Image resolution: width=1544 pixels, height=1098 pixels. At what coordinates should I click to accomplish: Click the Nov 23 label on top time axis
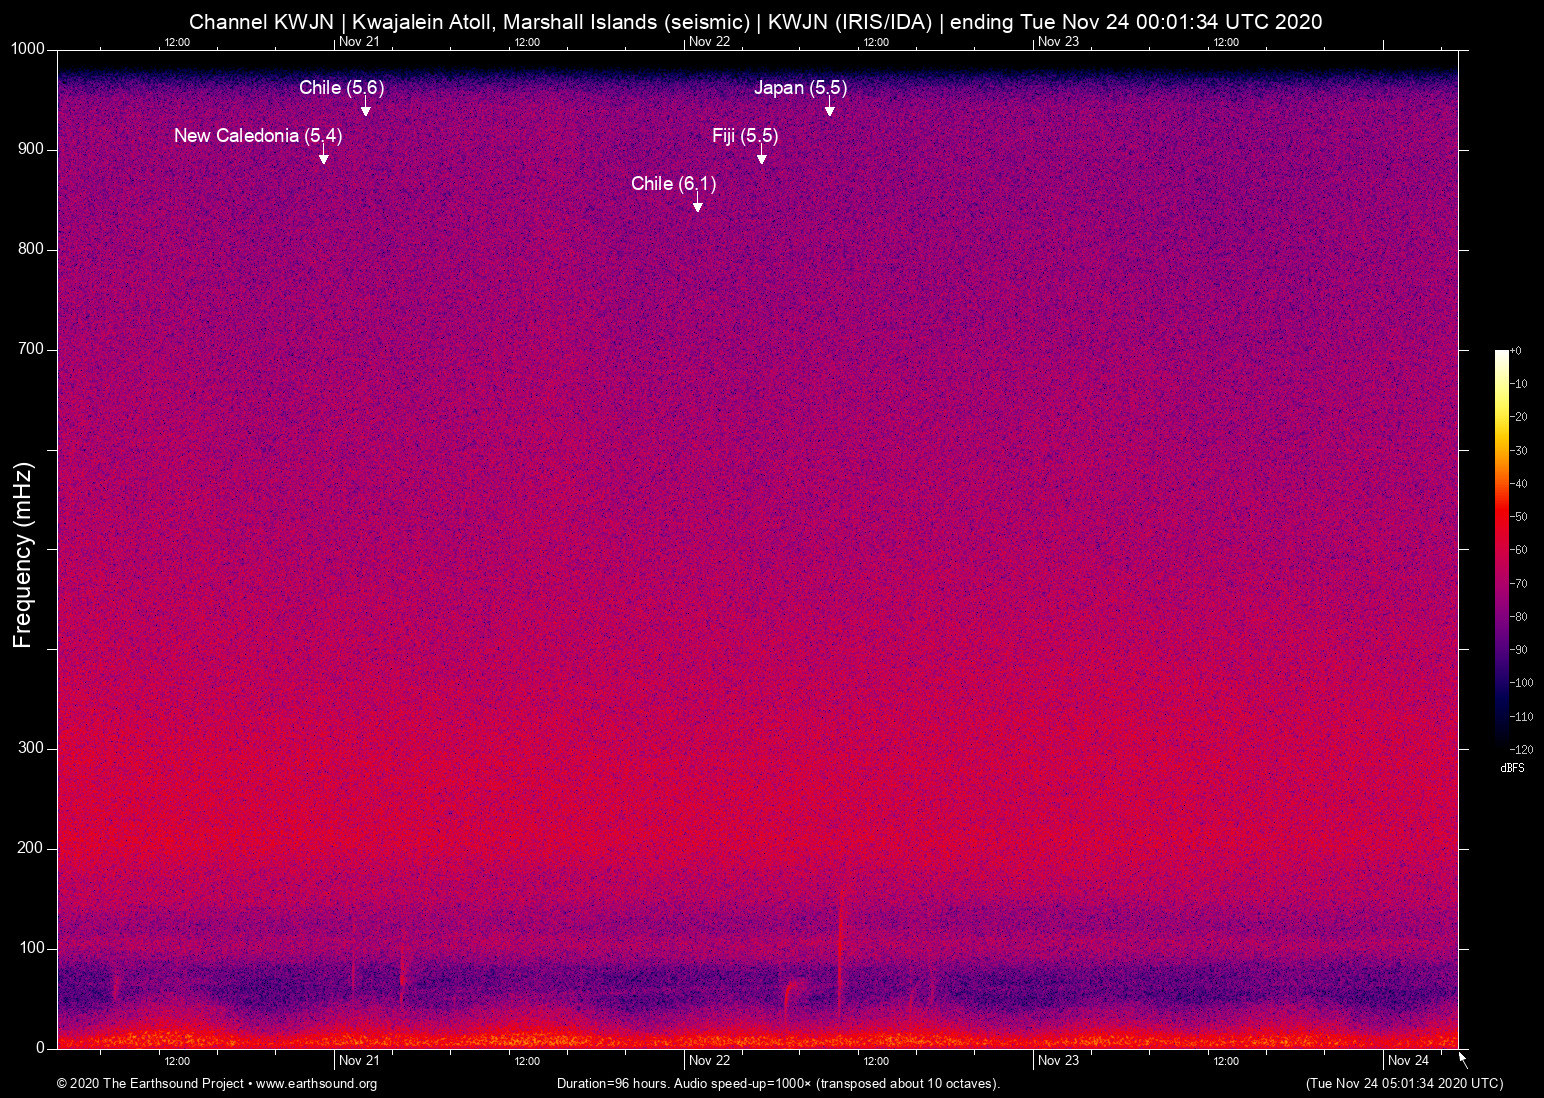1058,41
